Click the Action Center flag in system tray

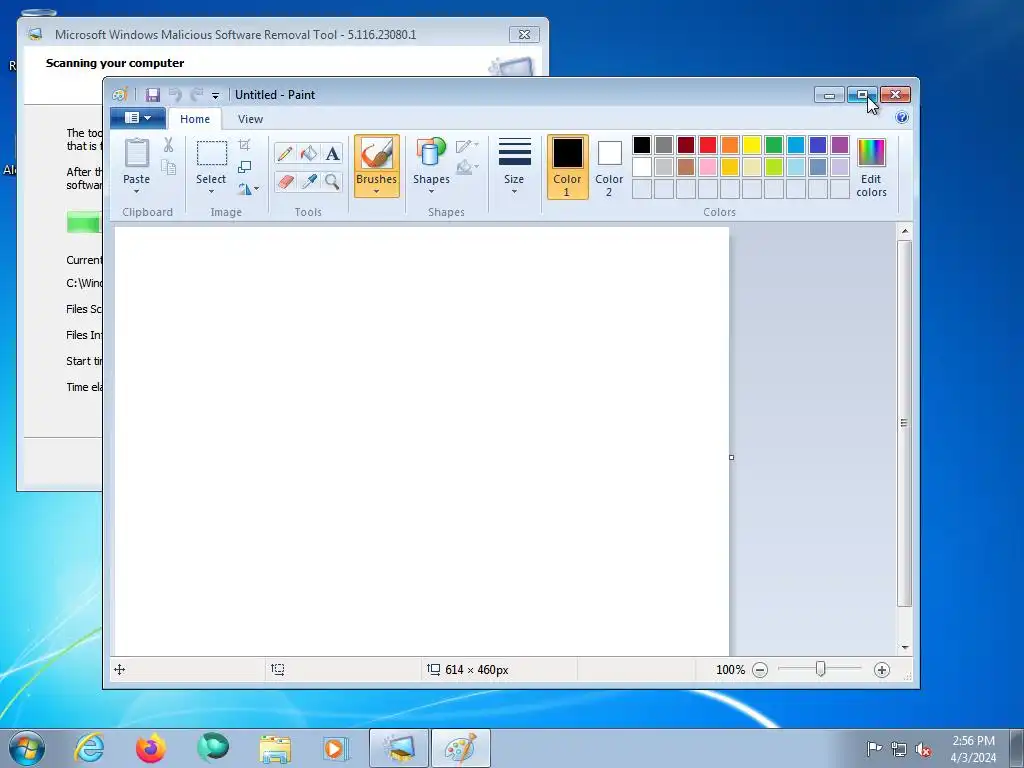(874, 748)
